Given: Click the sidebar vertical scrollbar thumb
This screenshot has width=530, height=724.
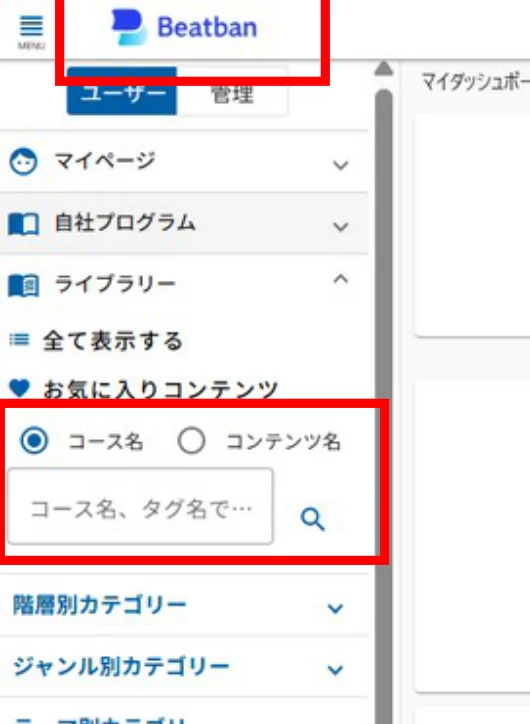Looking at the screenshot, I should coord(384,406).
